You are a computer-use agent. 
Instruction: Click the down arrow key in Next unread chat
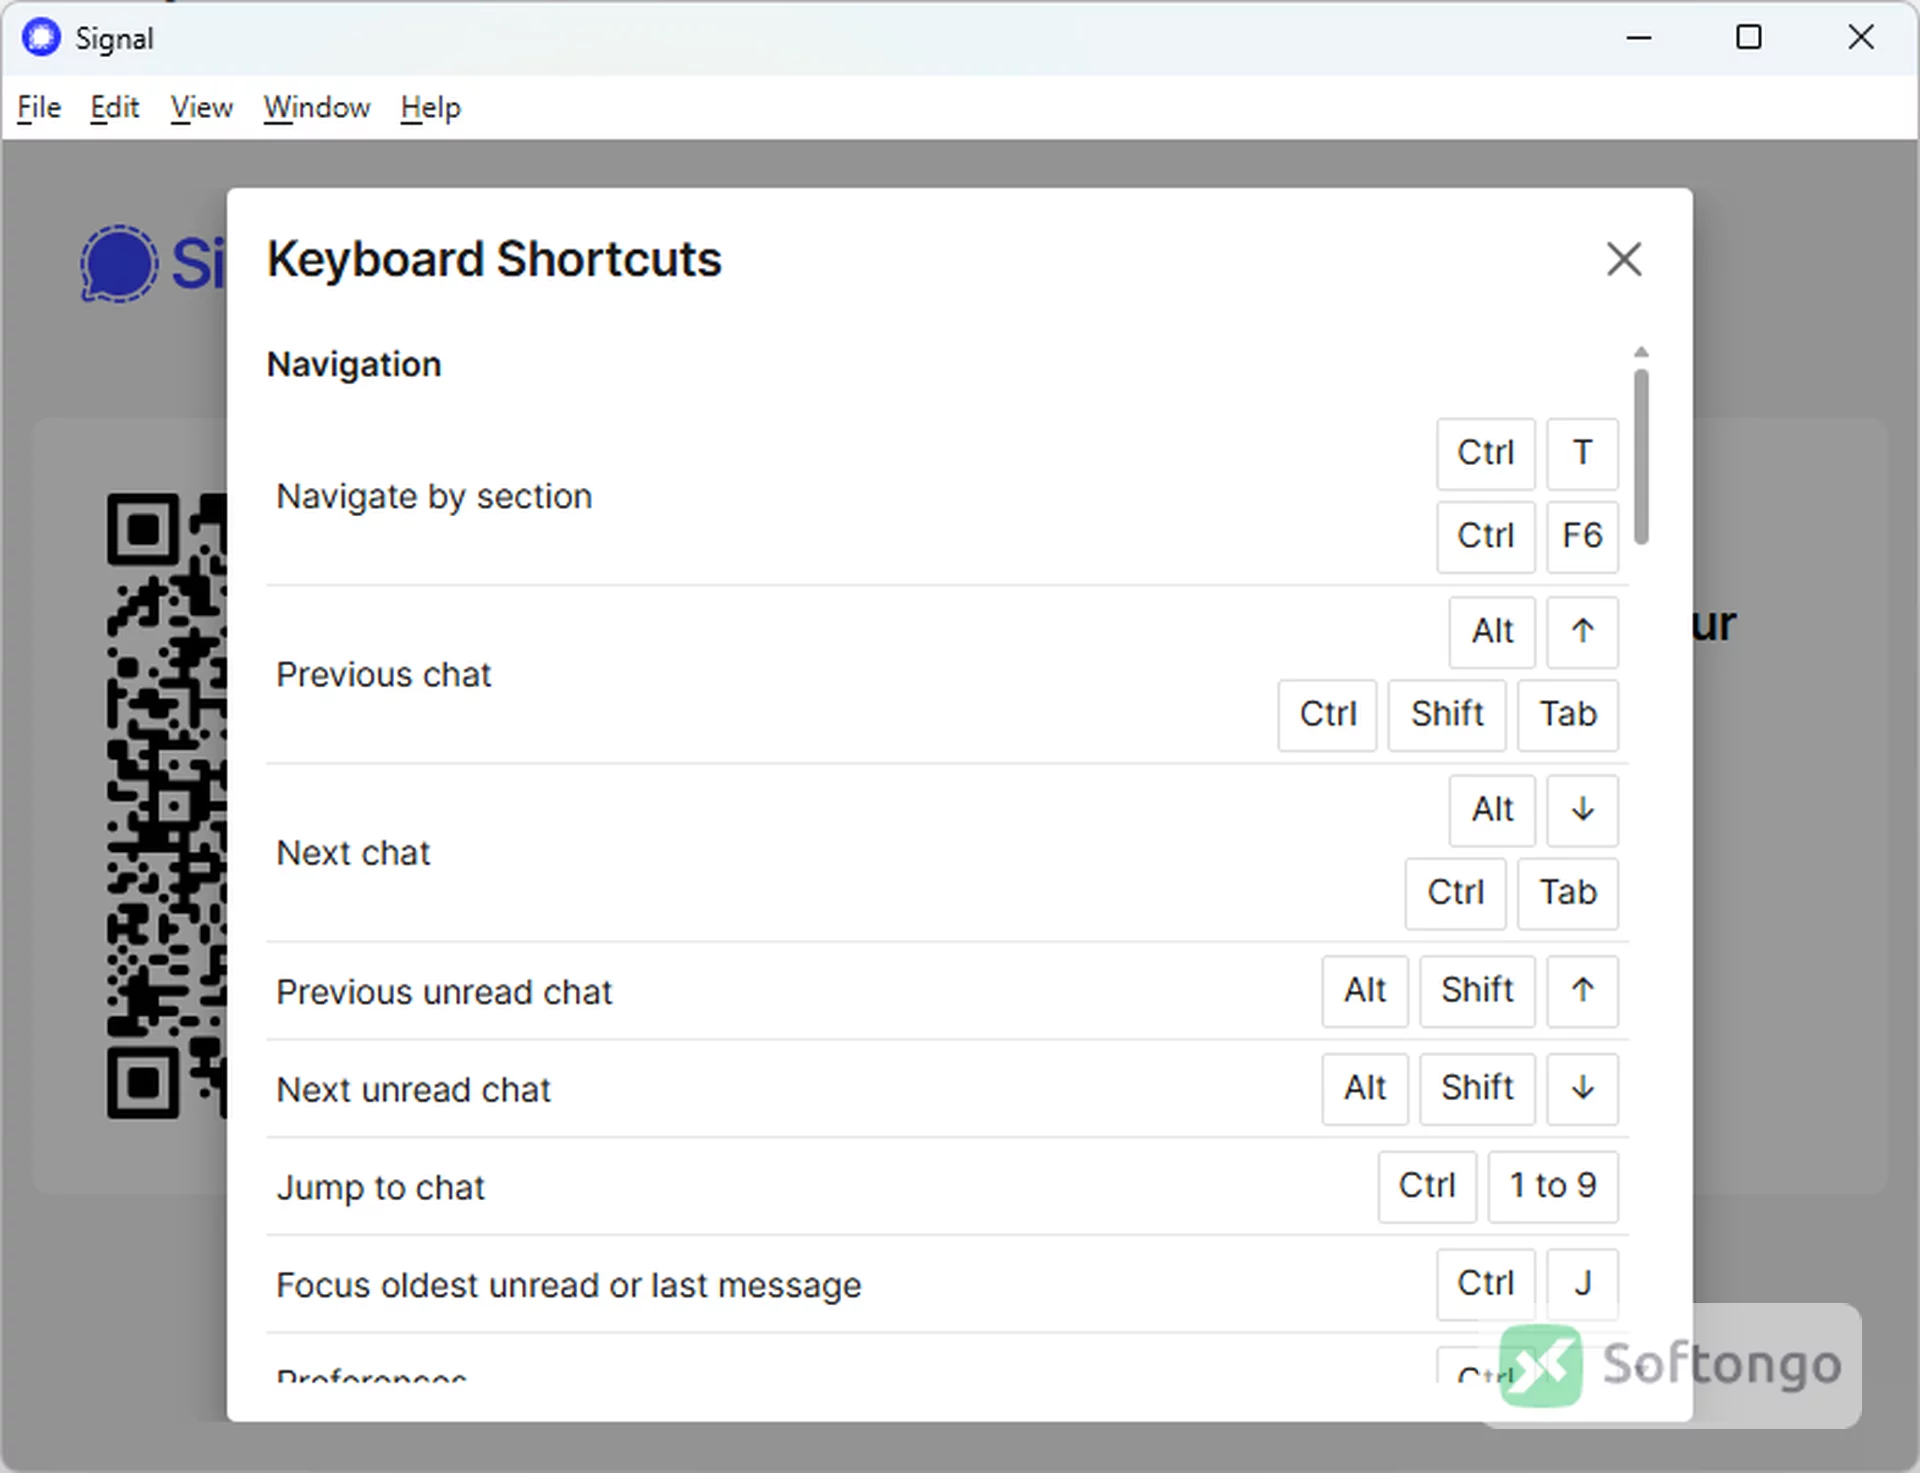1582,1089
